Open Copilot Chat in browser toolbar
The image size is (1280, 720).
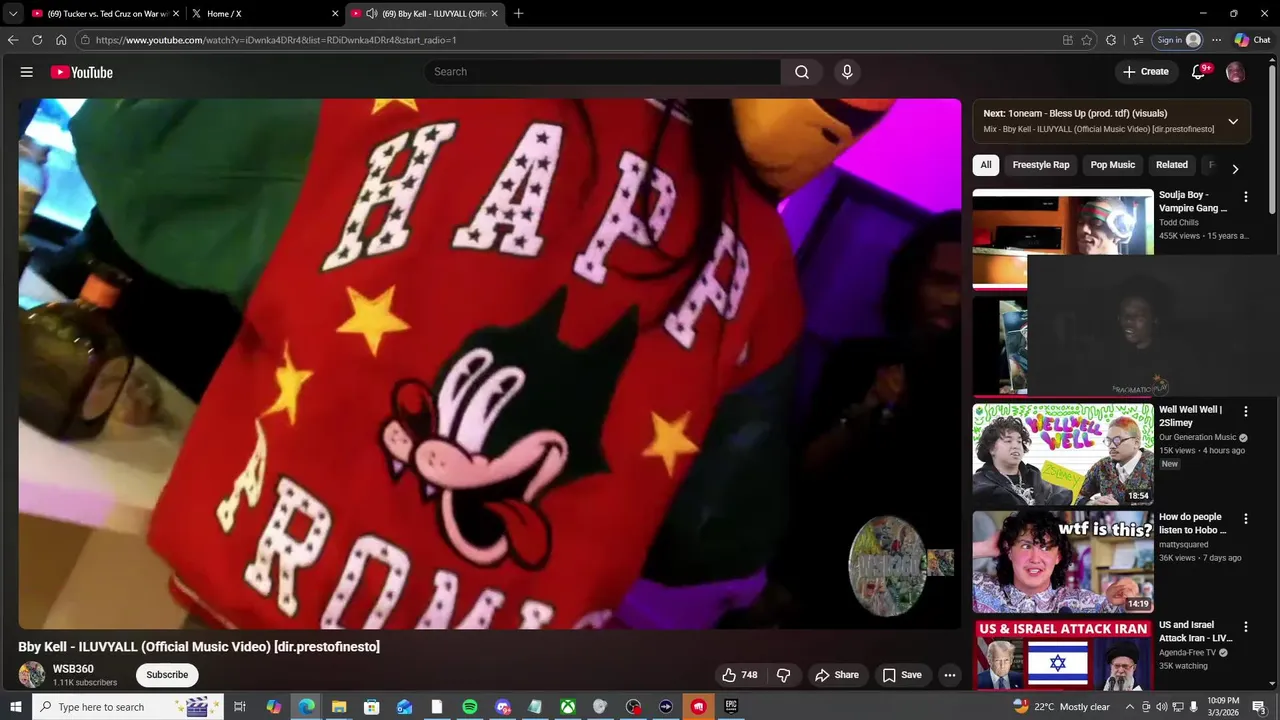coord(1253,40)
